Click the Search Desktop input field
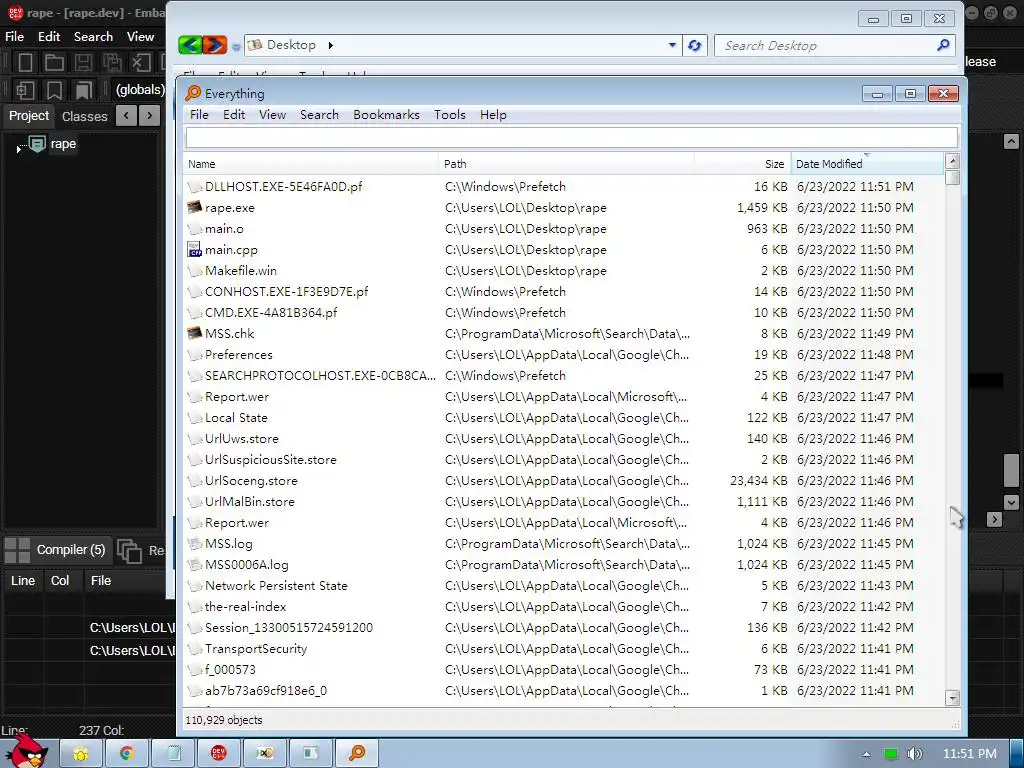This screenshot has width=1024, height=768. [x=827, y=45]
